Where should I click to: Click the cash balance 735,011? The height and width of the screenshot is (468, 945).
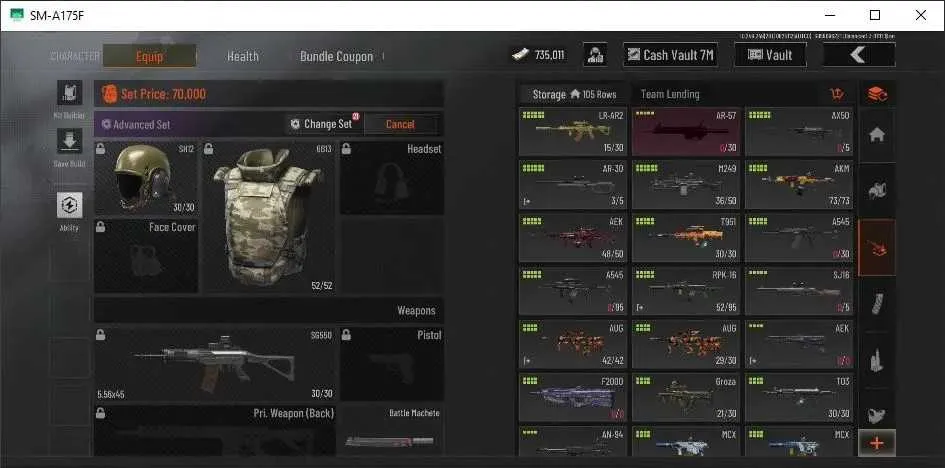[x=538, y=55]
